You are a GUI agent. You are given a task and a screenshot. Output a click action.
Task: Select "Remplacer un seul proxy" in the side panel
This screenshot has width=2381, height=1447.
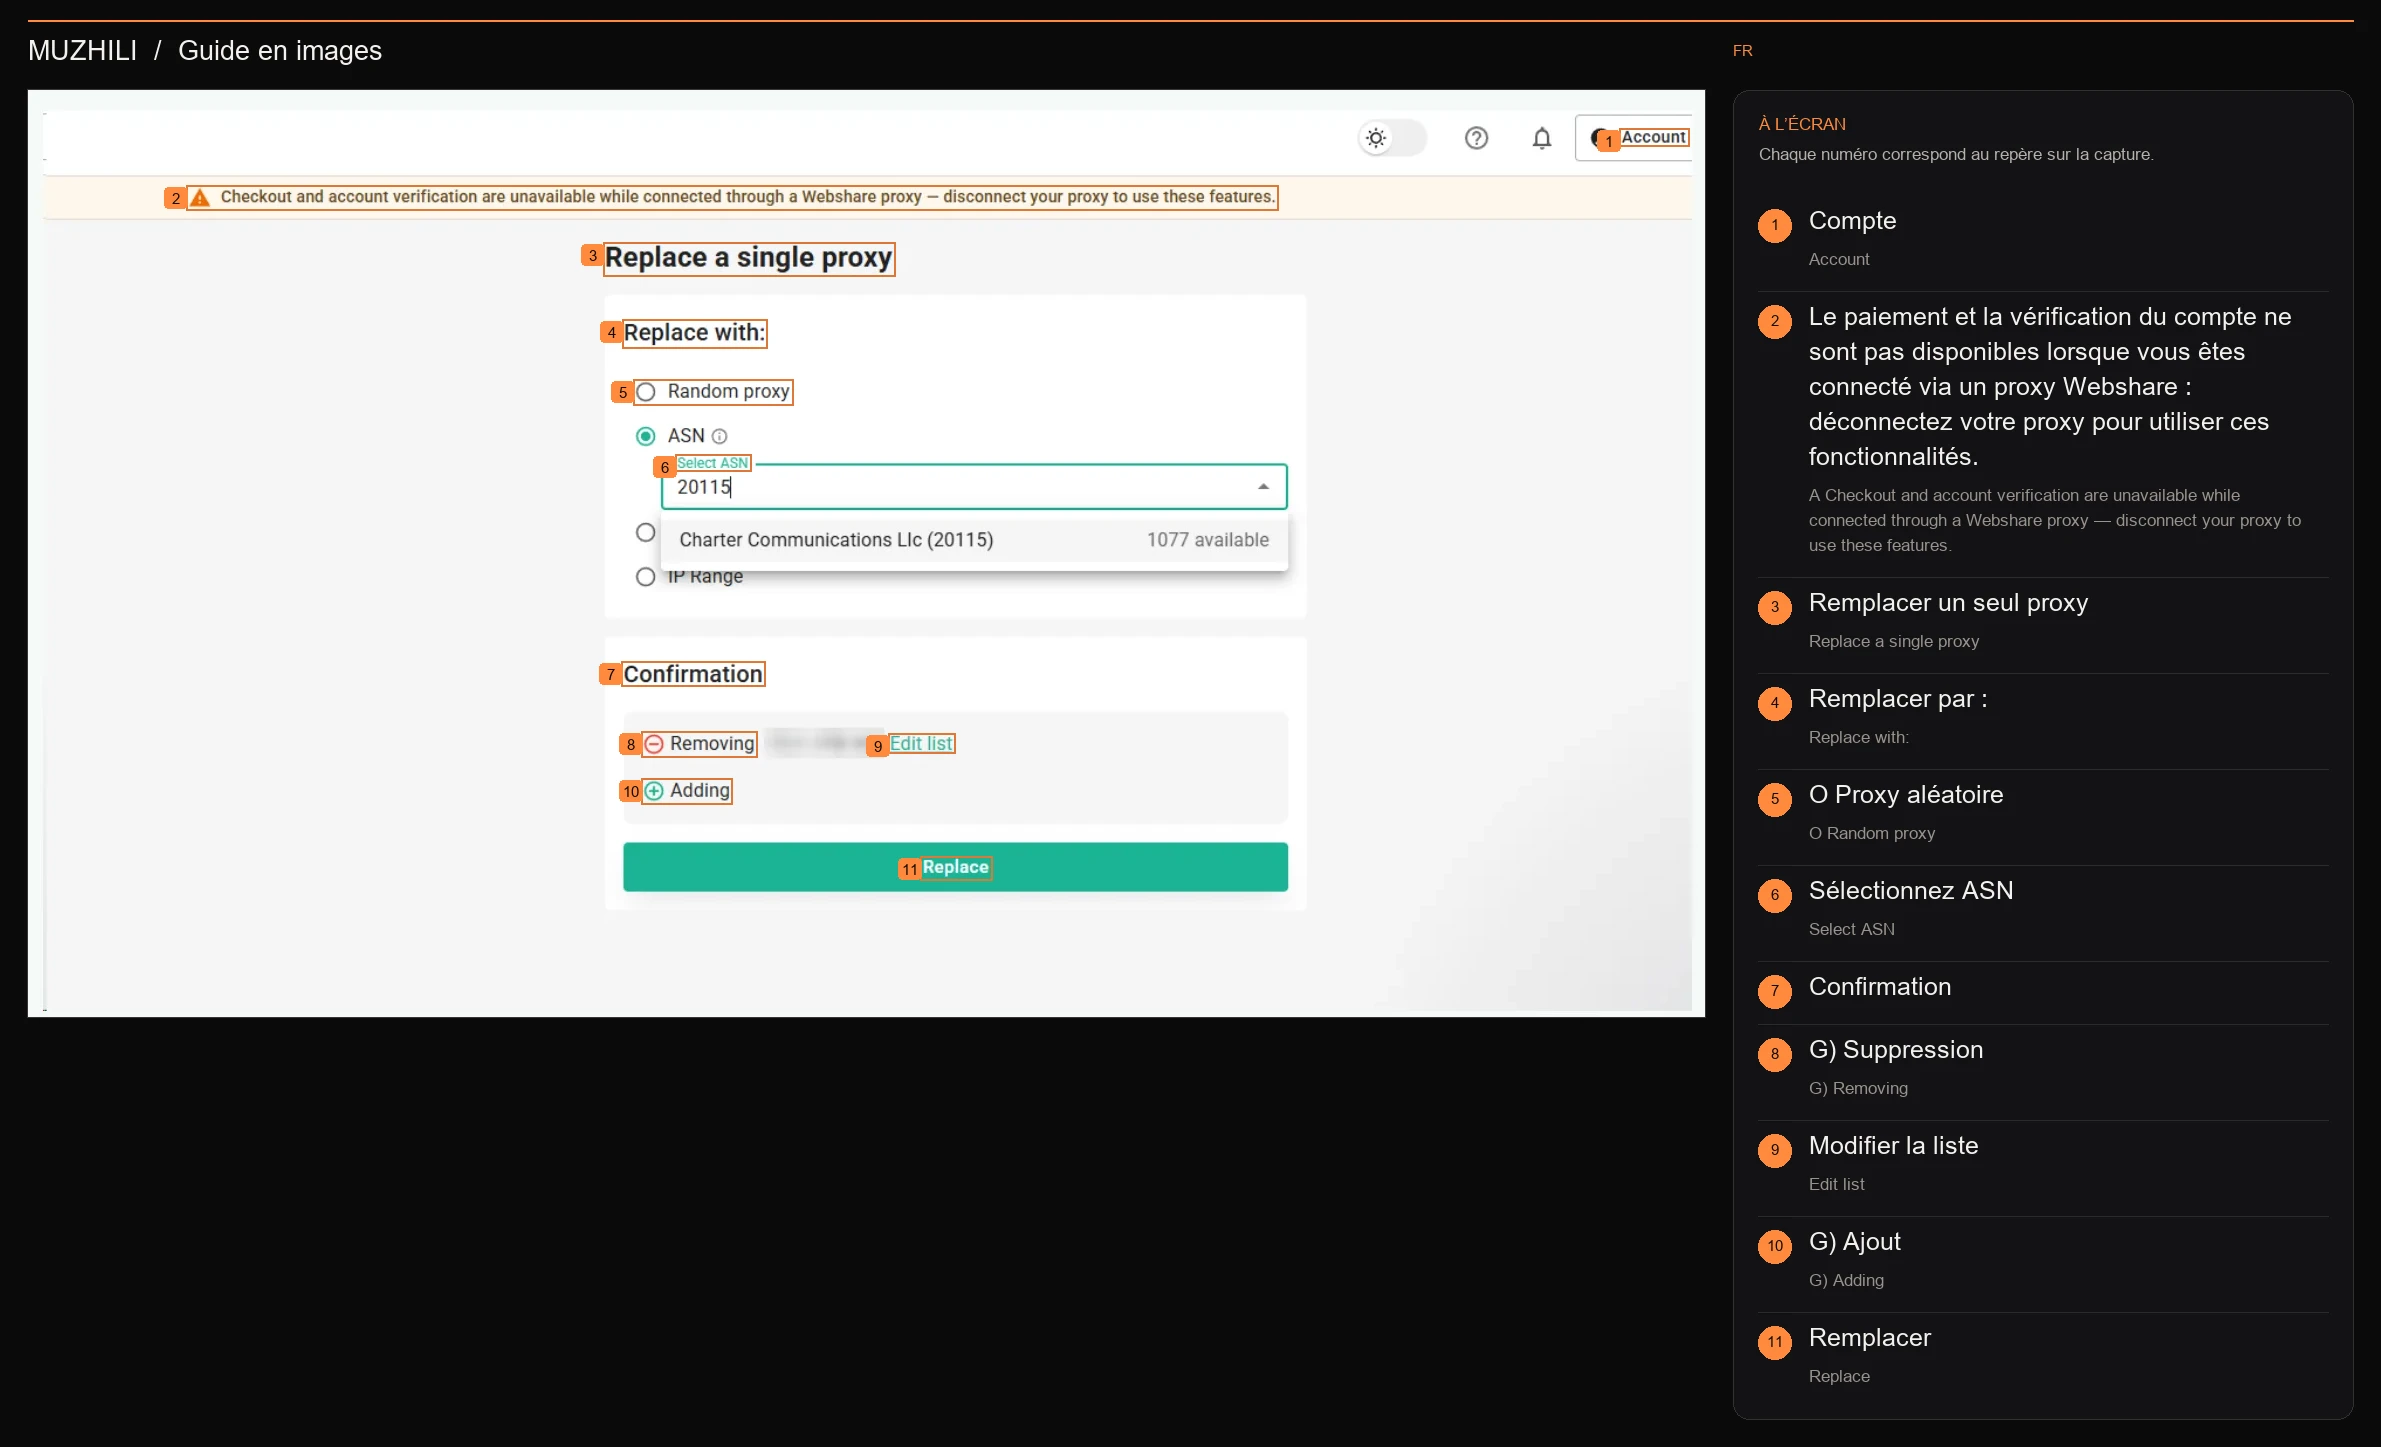(x=1948, y=603)
